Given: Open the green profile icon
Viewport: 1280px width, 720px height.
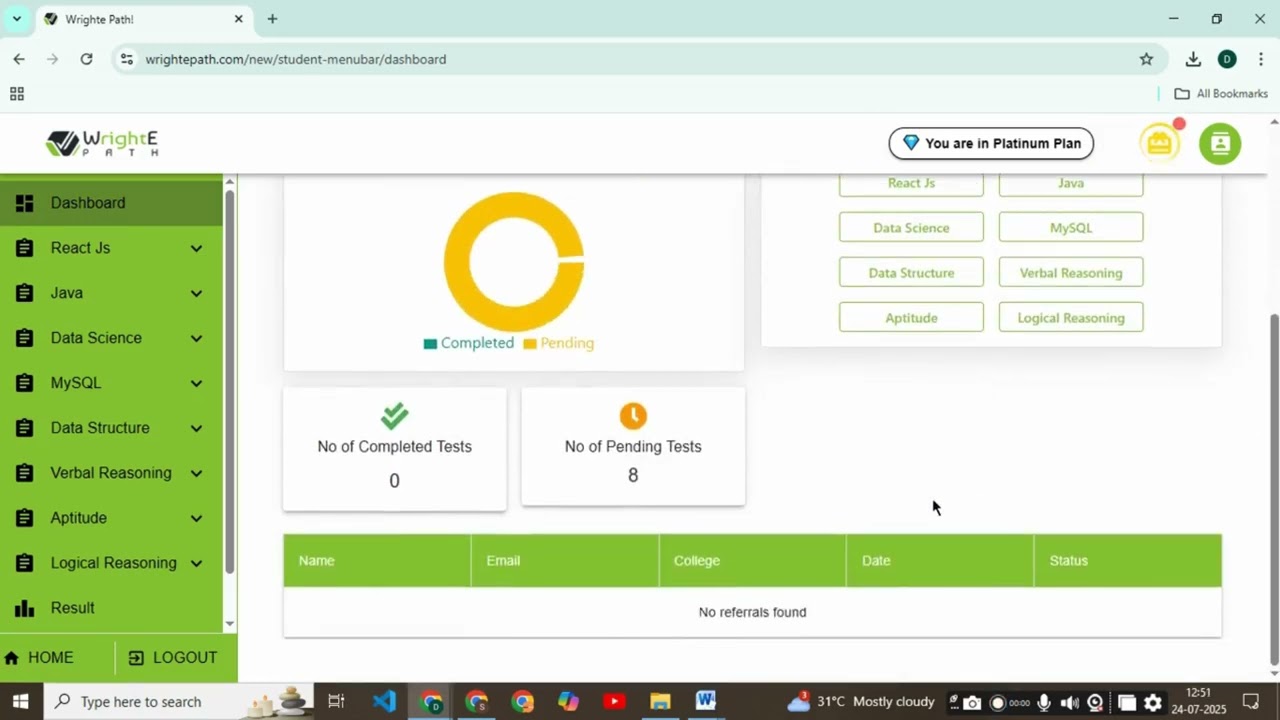Looking at the screenshot, I should pos(1220,143).
